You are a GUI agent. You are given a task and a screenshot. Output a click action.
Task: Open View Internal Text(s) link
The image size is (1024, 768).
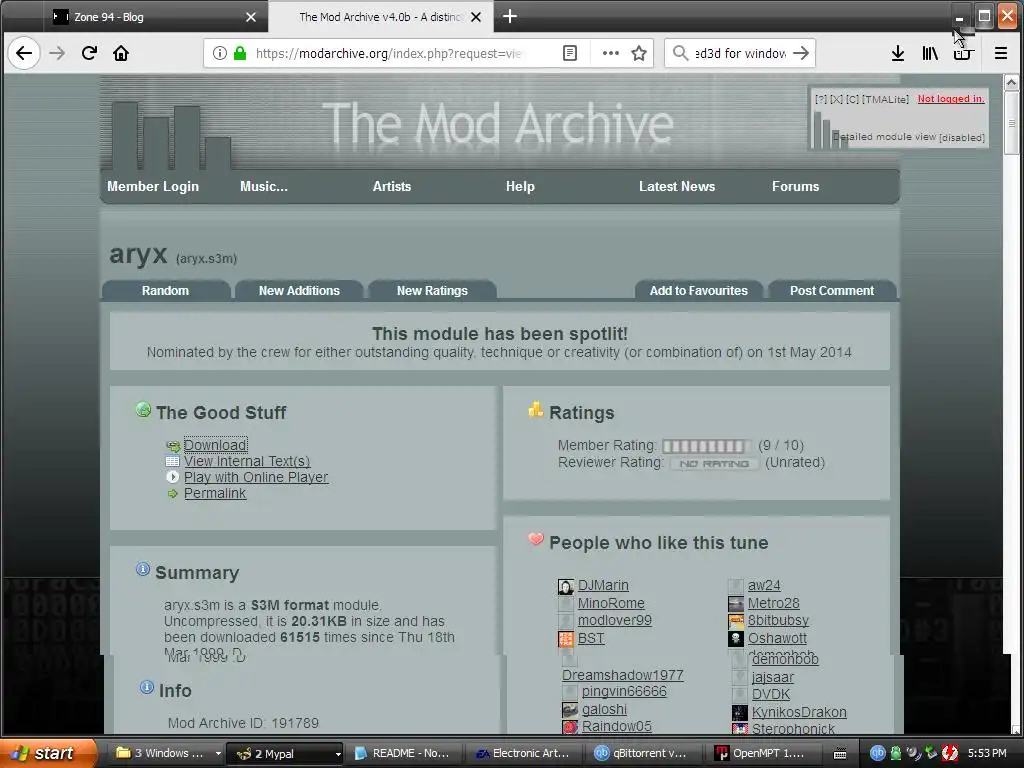[x=247, y=461]
